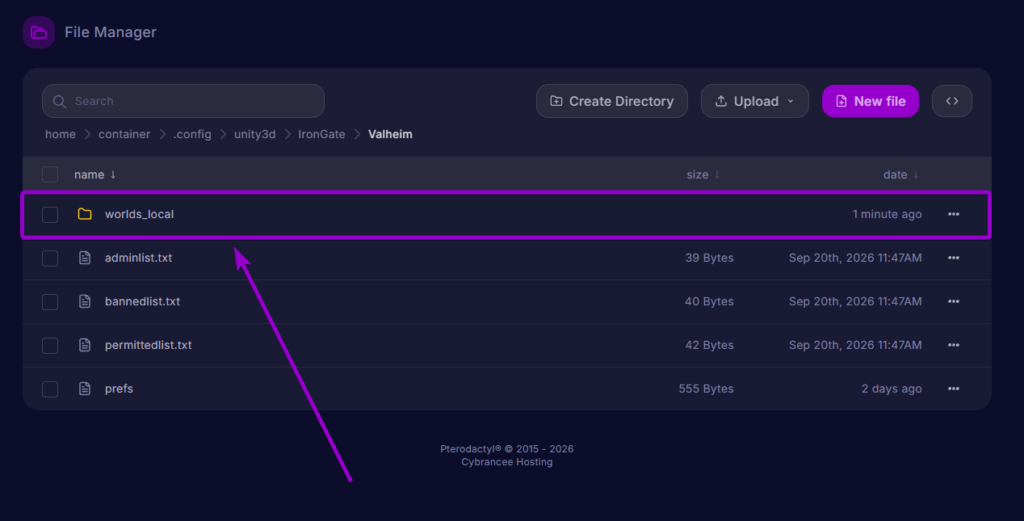Click the bannedlist.txt file icon
1024x521 pixels.
(x=84, y=302)
